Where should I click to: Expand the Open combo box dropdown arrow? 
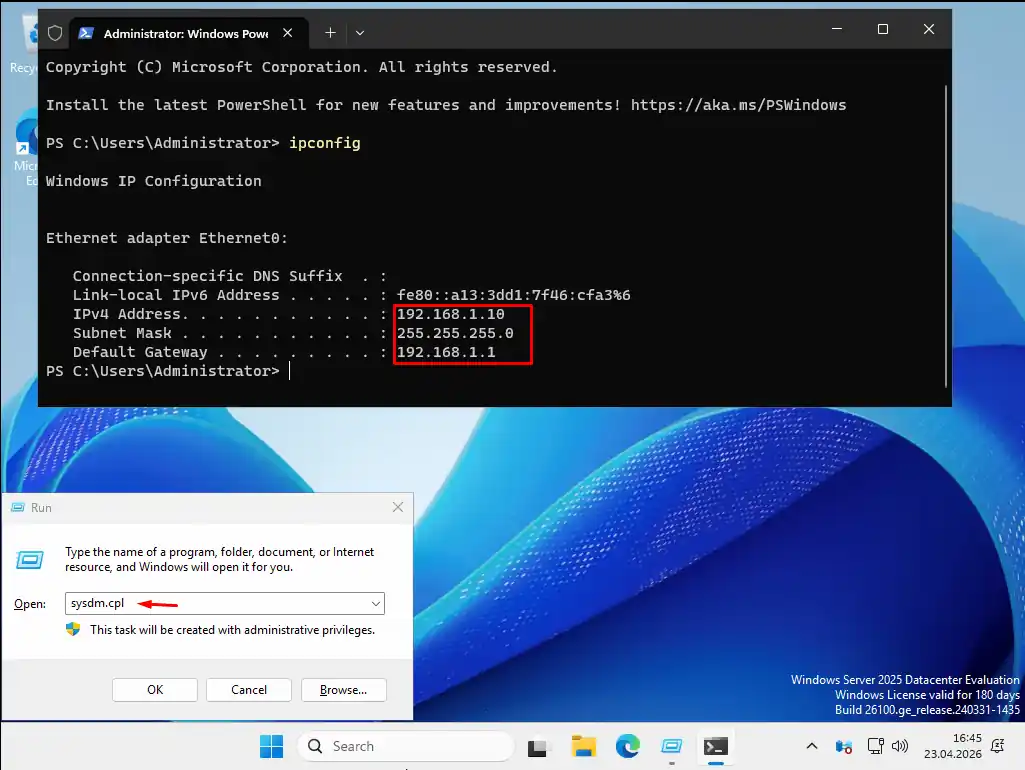(376, 603)
